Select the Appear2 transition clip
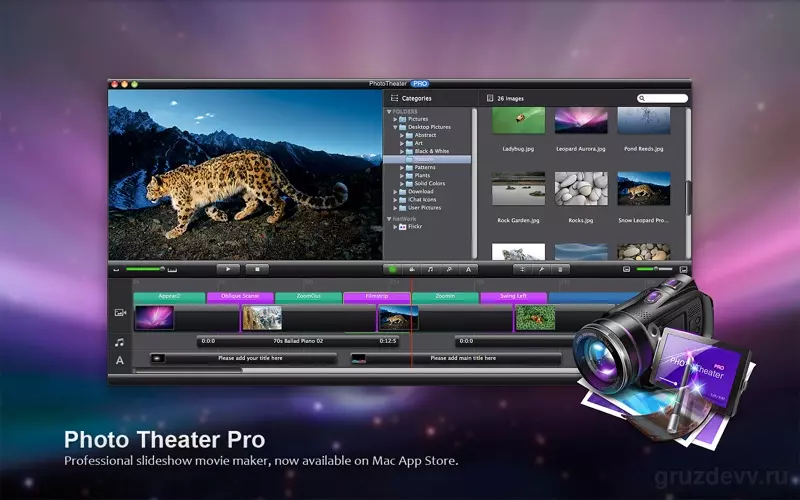 (x=169, y=297)
